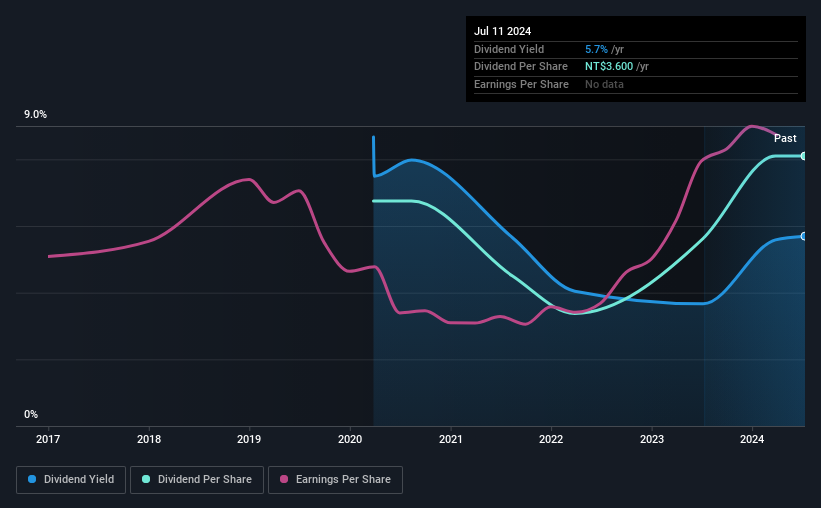Viewport: 821px width, 508px height.
Task: Click the 5.7% Dividend Yield tooltip value
Action: tap(596, 49)
